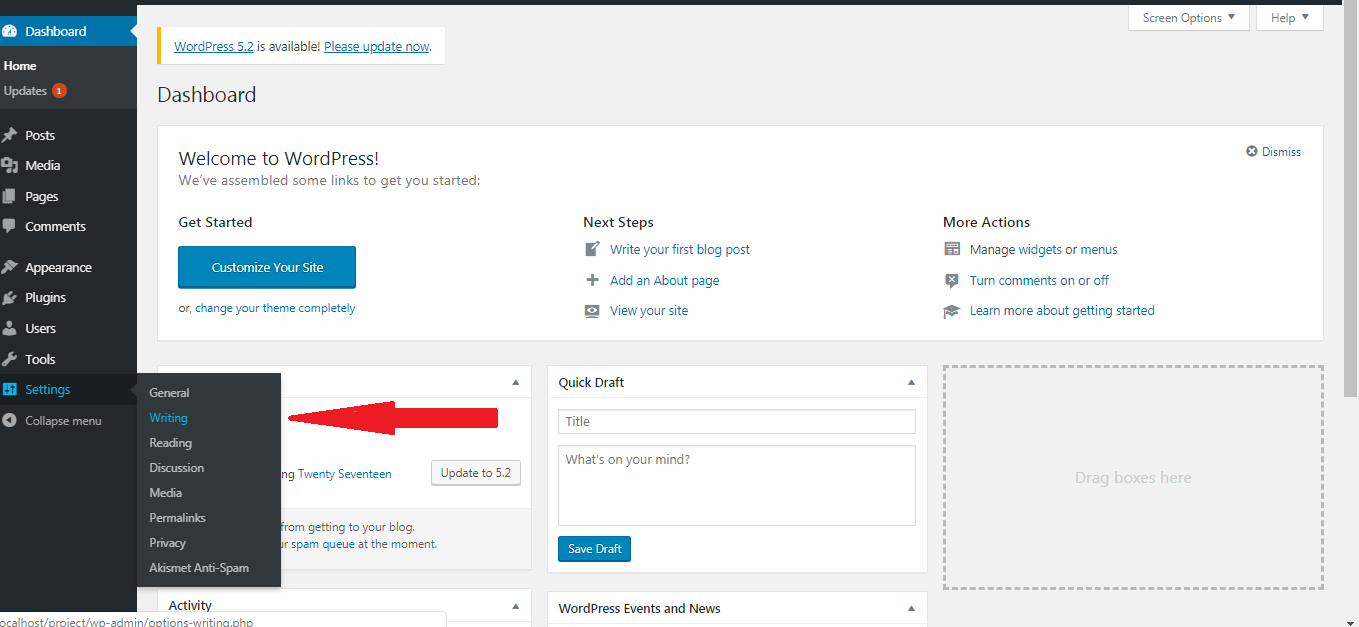This screenshot has width=1359, height=627.
Task: Open Posts label in admin sidebar
Action: (x=40, y=135)
